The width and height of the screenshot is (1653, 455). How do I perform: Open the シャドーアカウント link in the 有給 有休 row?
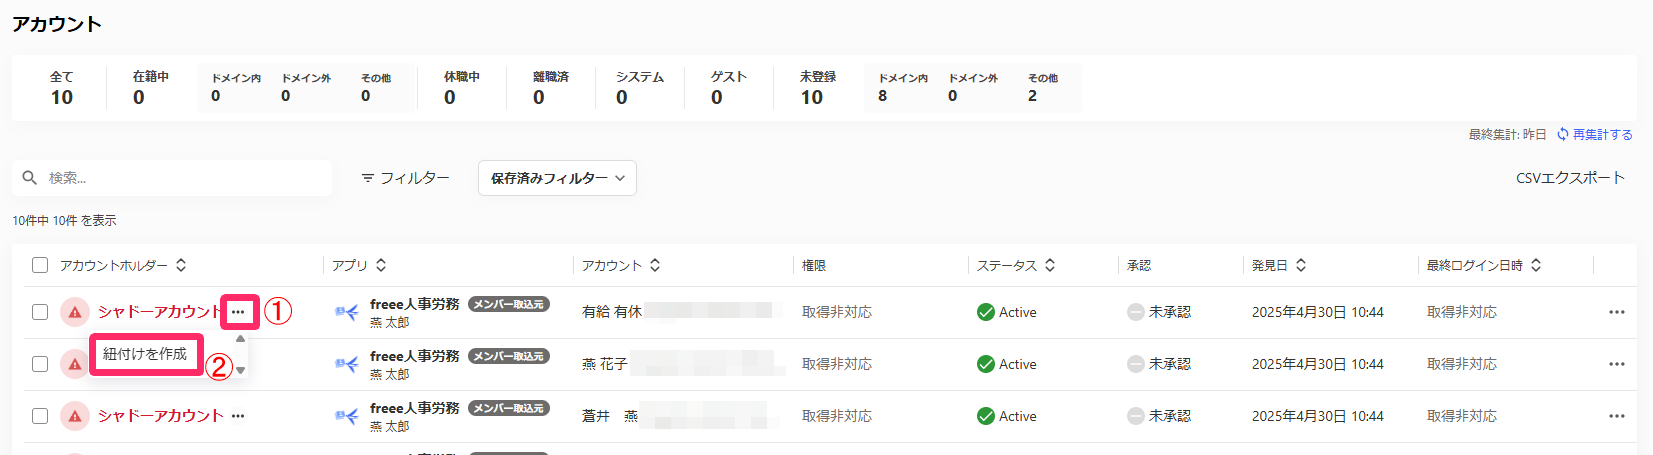click(160, 312)
